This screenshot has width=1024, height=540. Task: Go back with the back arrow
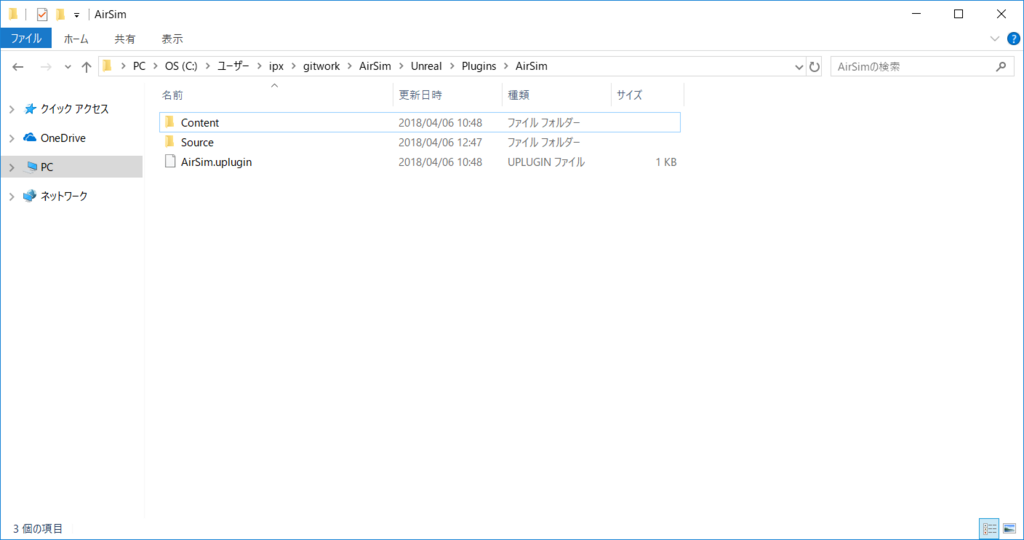pyautogui.click(x=18, y=67)
